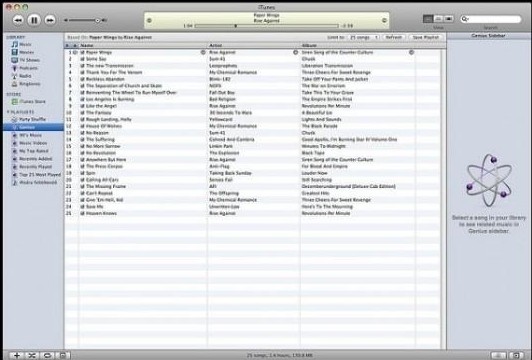Click the store arrow beside Paper Wings name

pyautogui.click(x=203, y=52)
